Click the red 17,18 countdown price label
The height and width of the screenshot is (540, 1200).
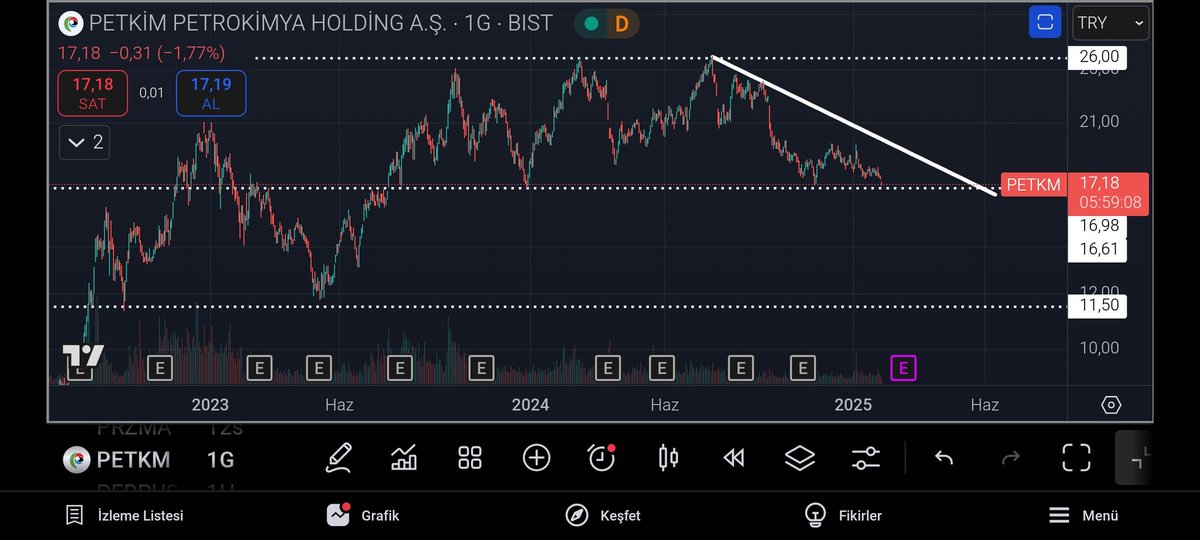click(1108, 193)
